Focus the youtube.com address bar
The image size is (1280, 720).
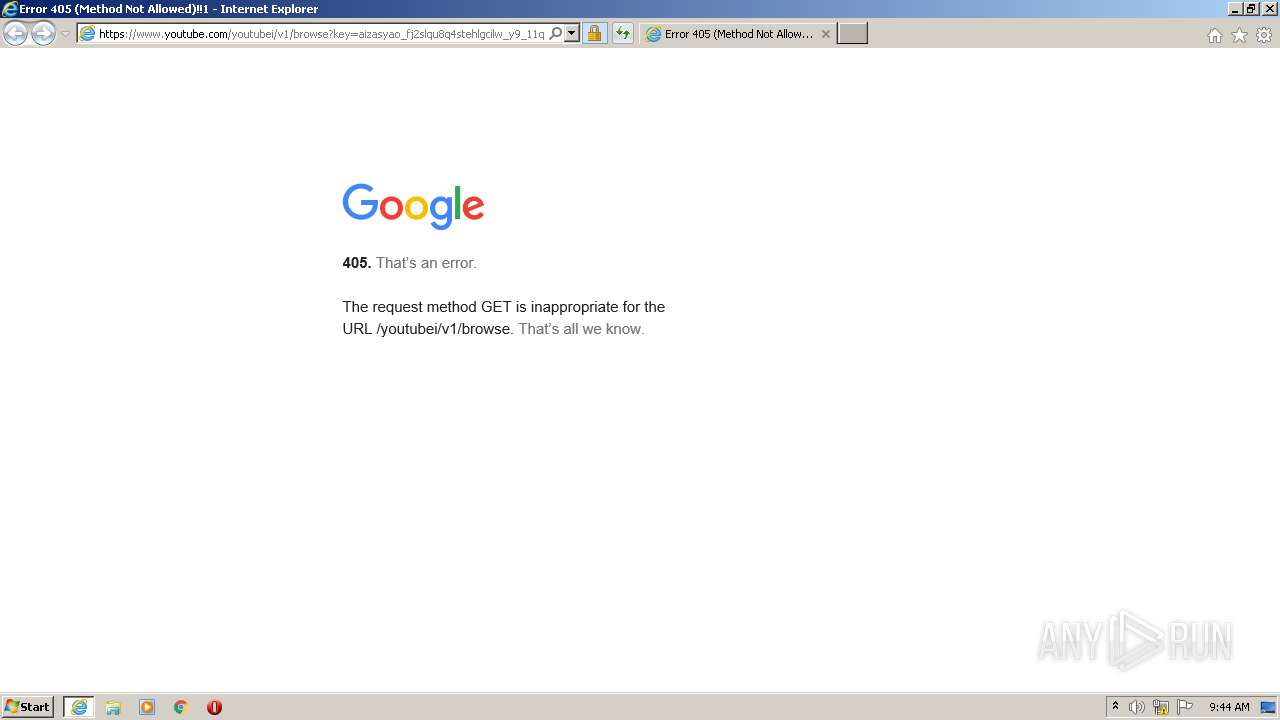click(321, 34)
